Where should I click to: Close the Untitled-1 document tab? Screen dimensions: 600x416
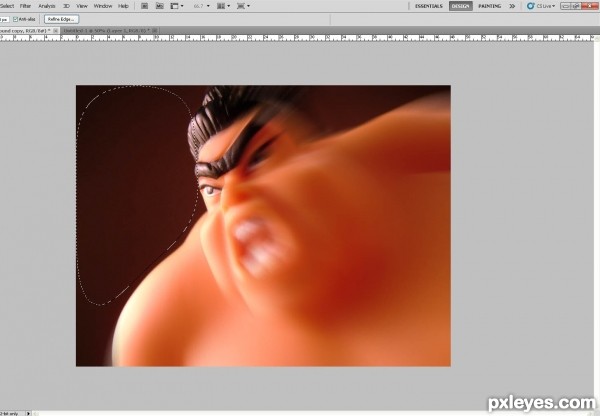[155, 30]
